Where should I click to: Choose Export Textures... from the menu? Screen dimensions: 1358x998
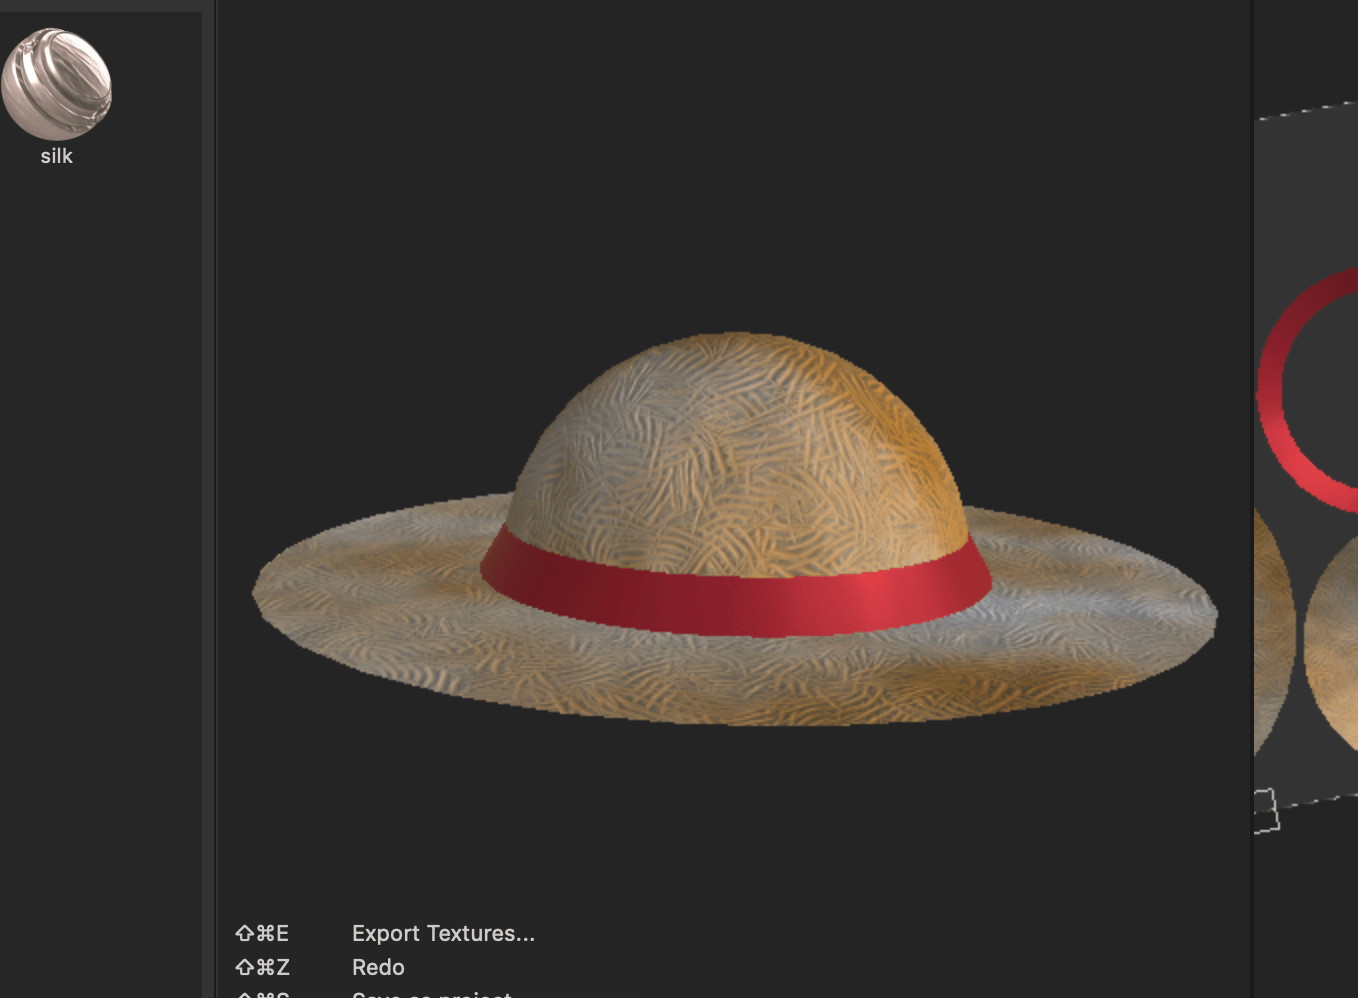pos(443,933)
